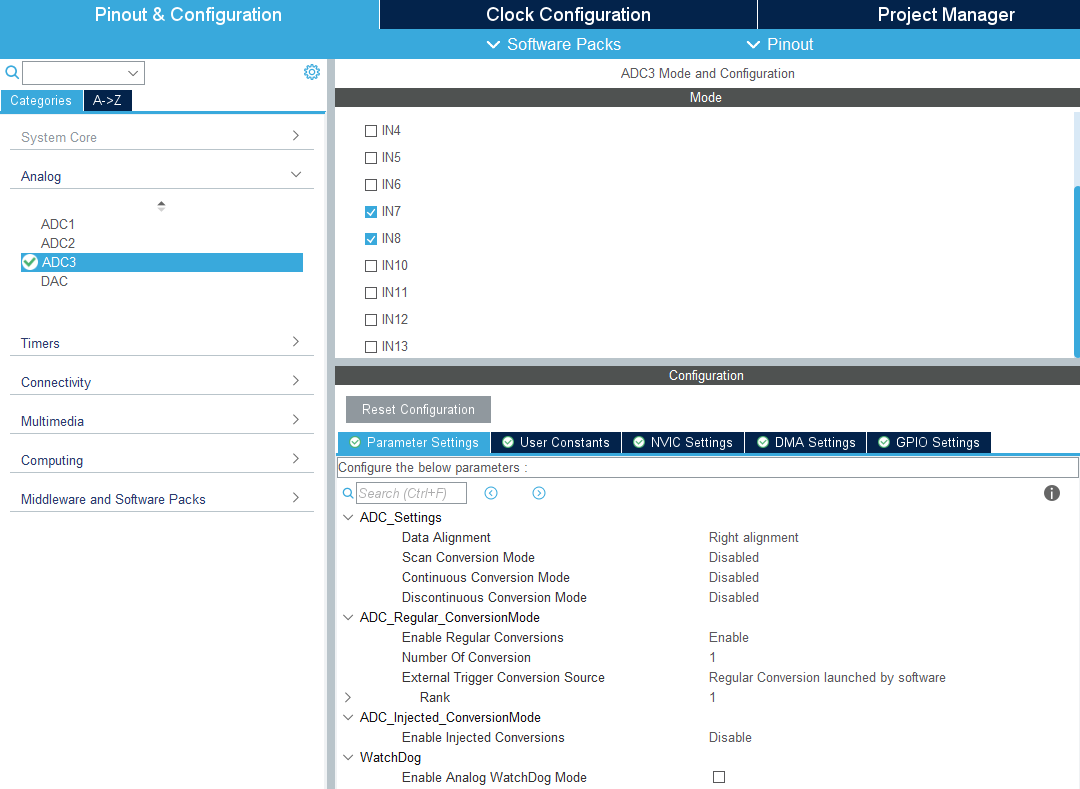This screenshot has height=789, width=1080.
Task: Go to next search result arrow
Action: point(539,493)
